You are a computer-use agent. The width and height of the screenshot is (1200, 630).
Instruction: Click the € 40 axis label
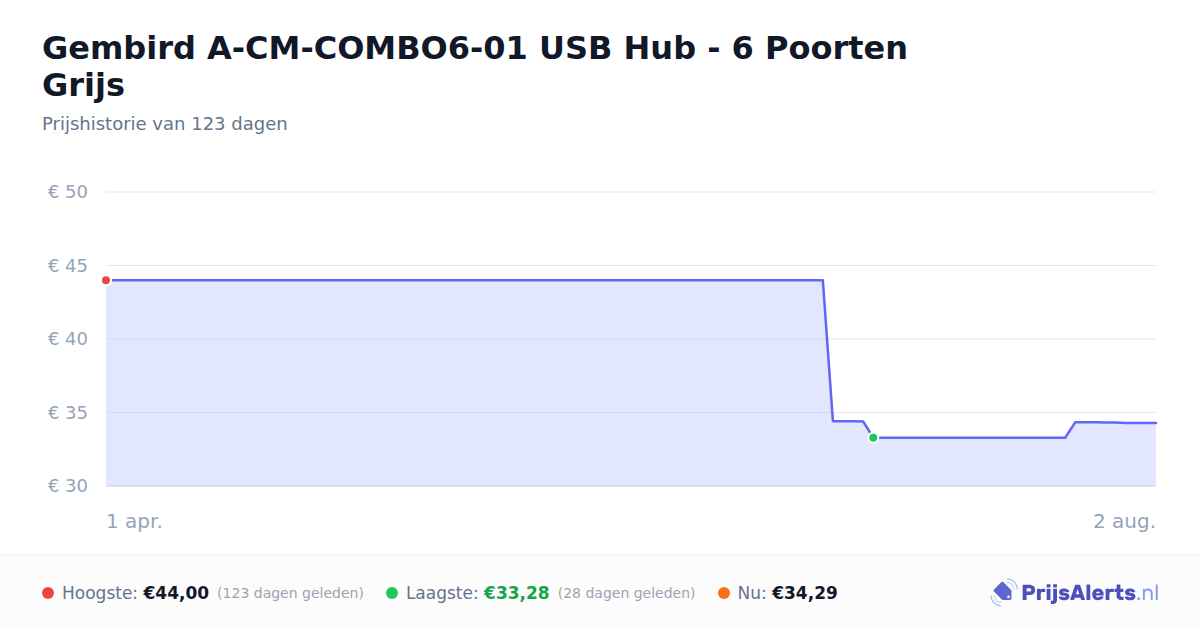pos(68,339)
